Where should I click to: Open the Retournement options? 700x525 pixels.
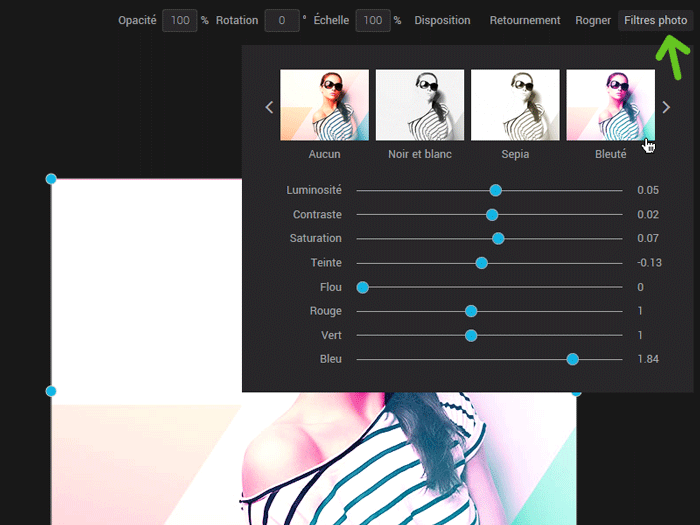click(x=525, y=20)
